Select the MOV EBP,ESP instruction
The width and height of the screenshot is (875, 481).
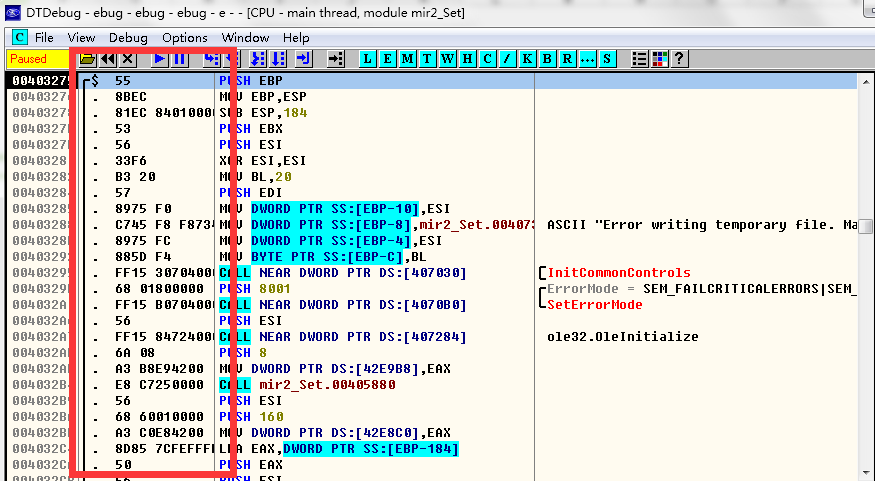(263, 97)
